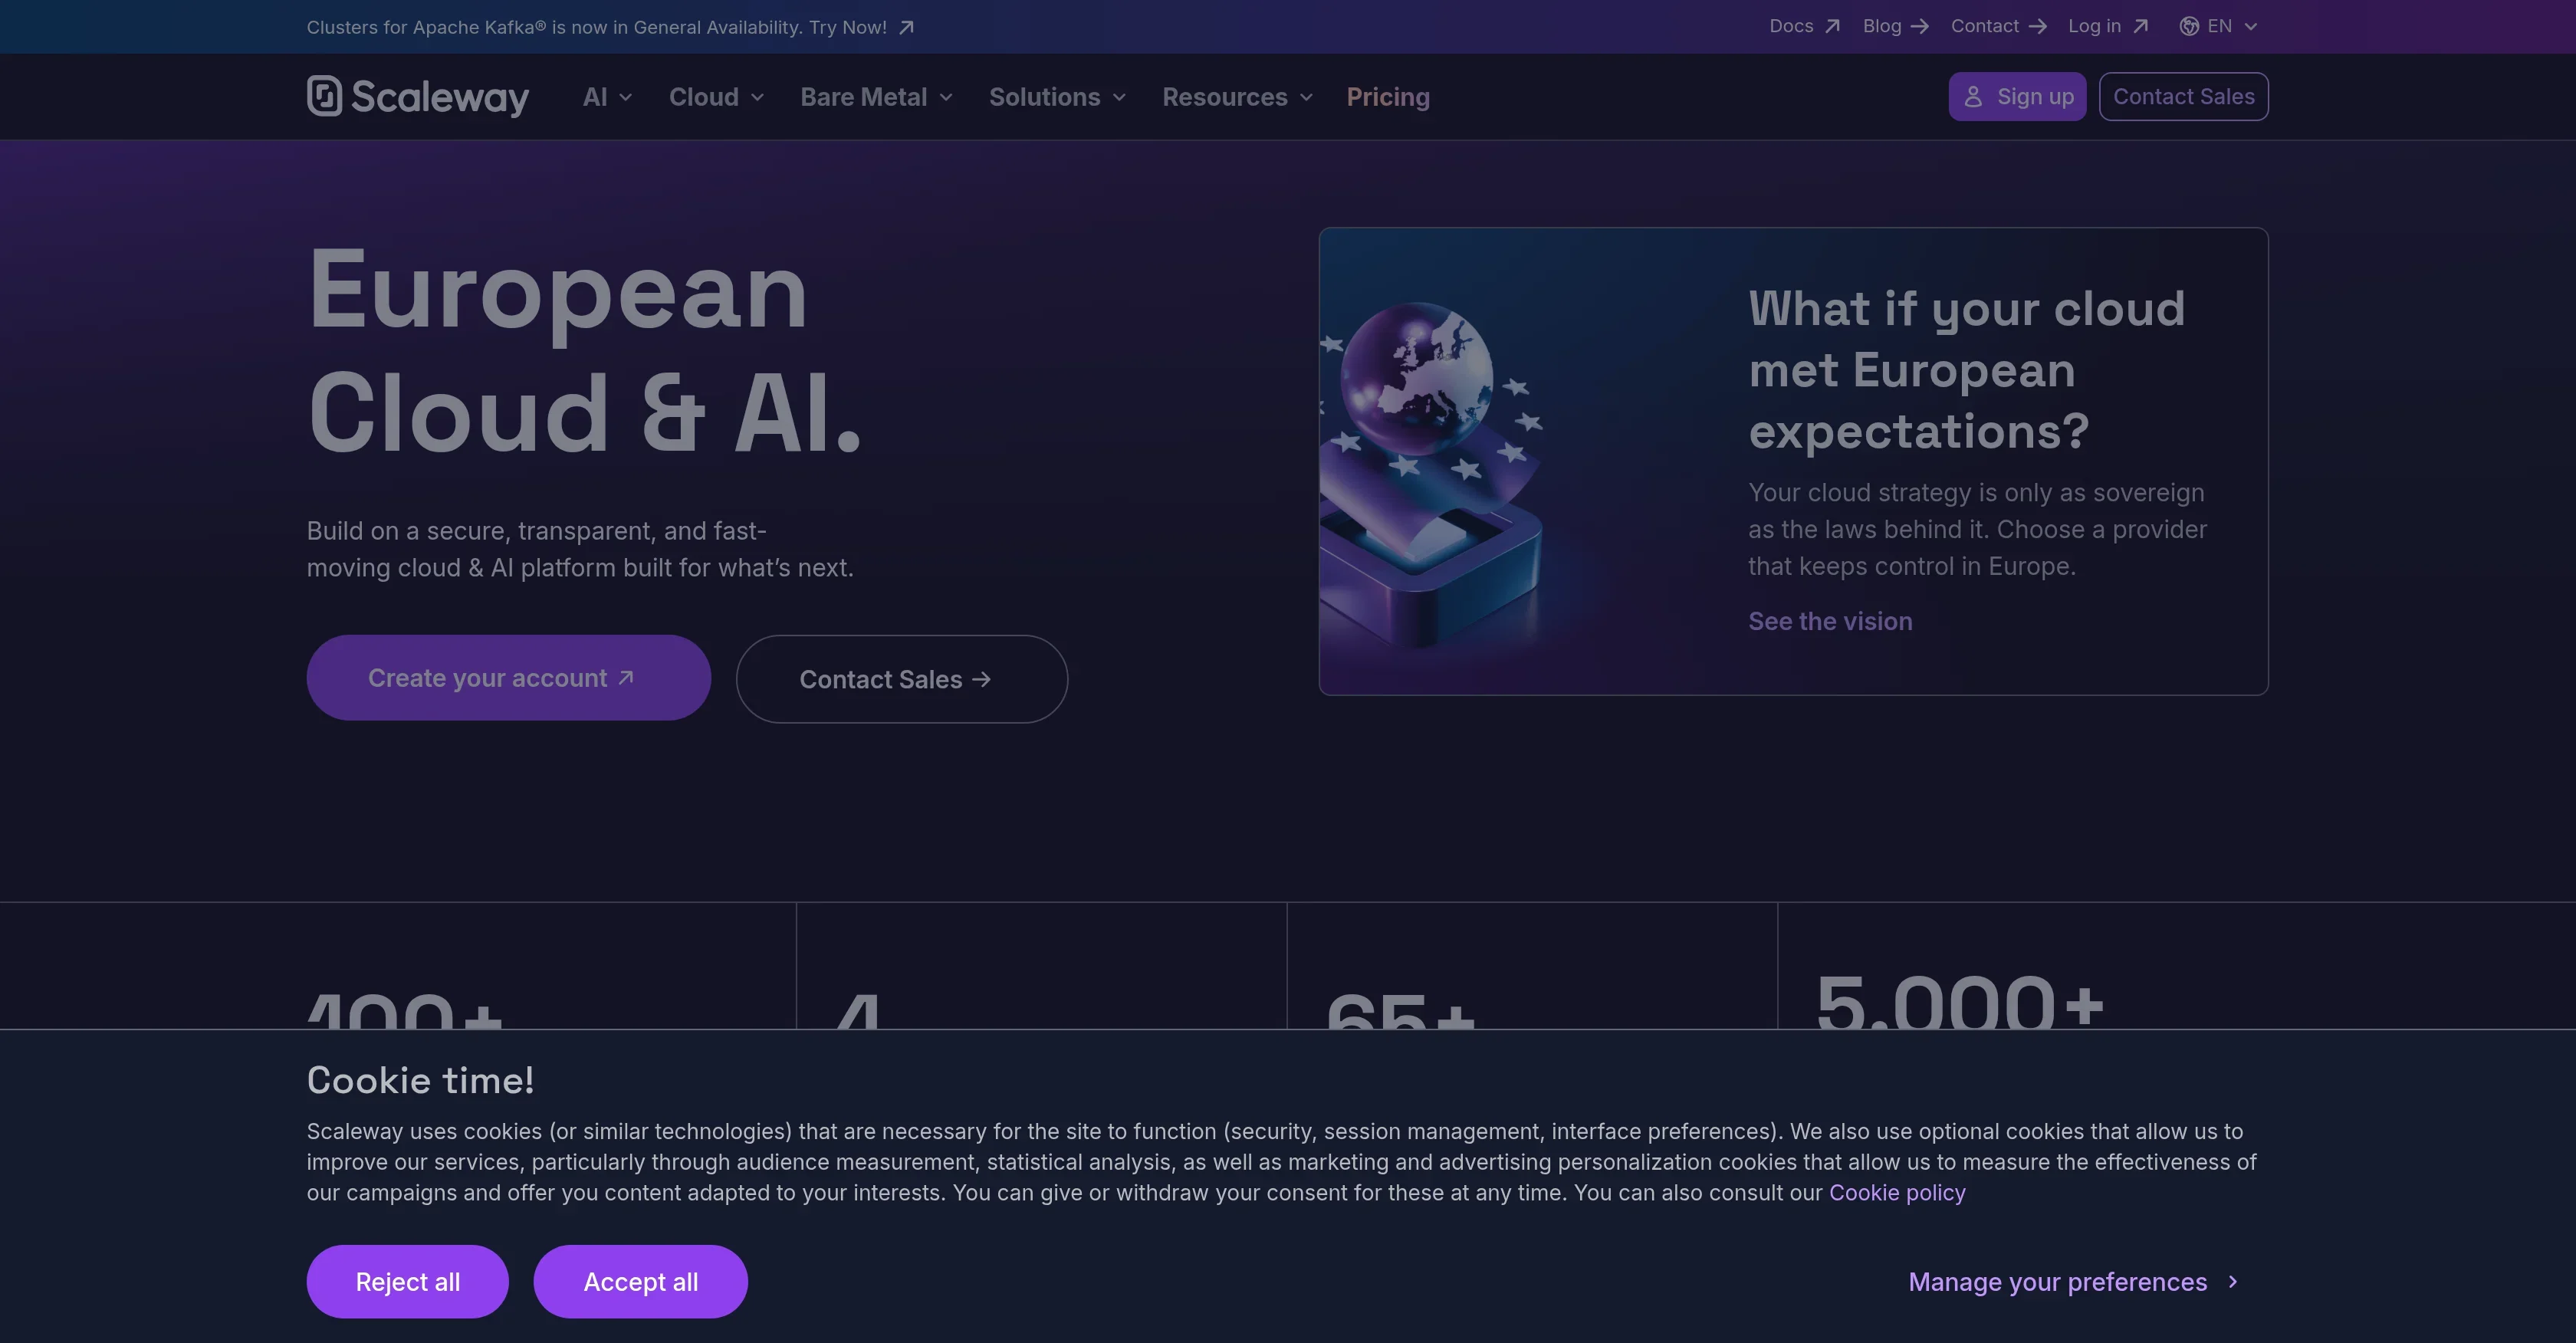
Task: Expand the Bare Metal dropdown chevron
Action: (x=946, y=97)
